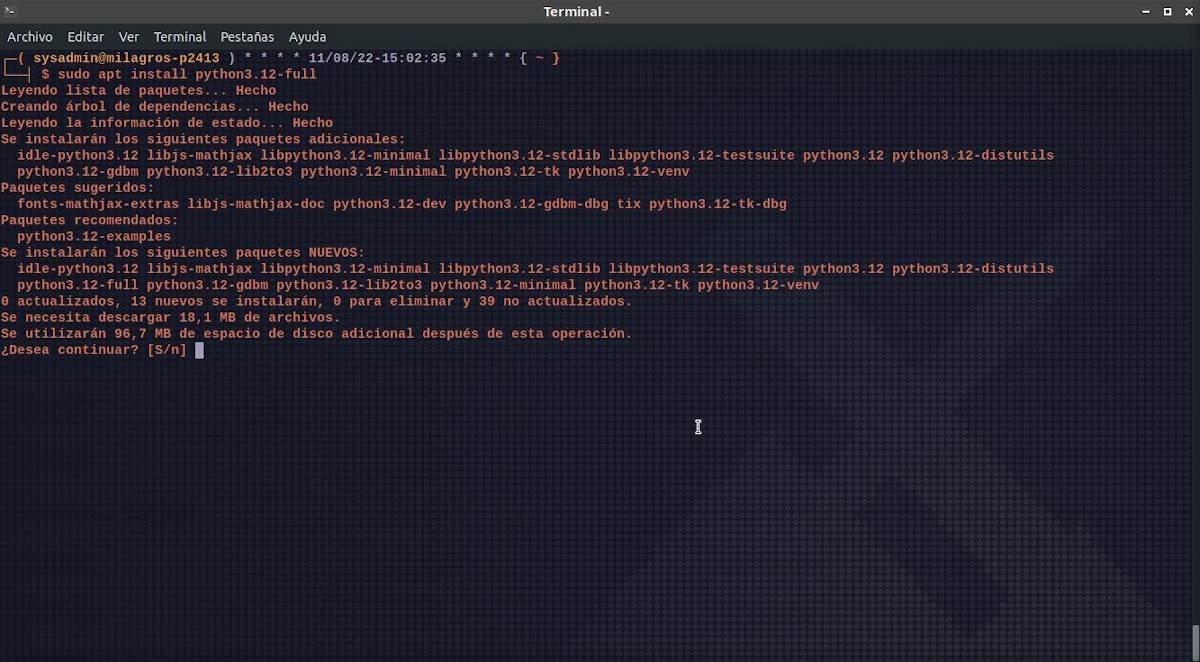Image resolution: width=1200 pixels, height=662 pixels.
Task: Click the Terminal window title text
Action: tap(576, 11)
